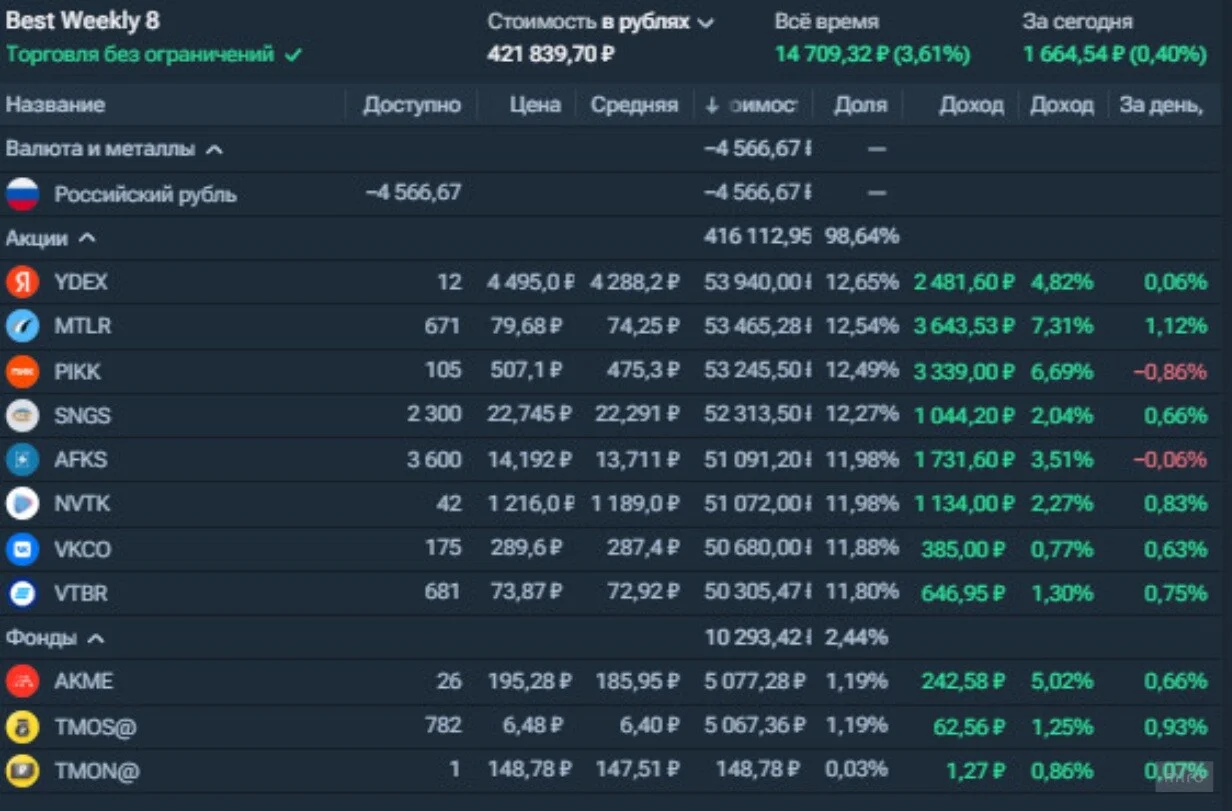Click the Всё время profit value
This screenshot has height=811, width=1232.
[x=872, y=54]
